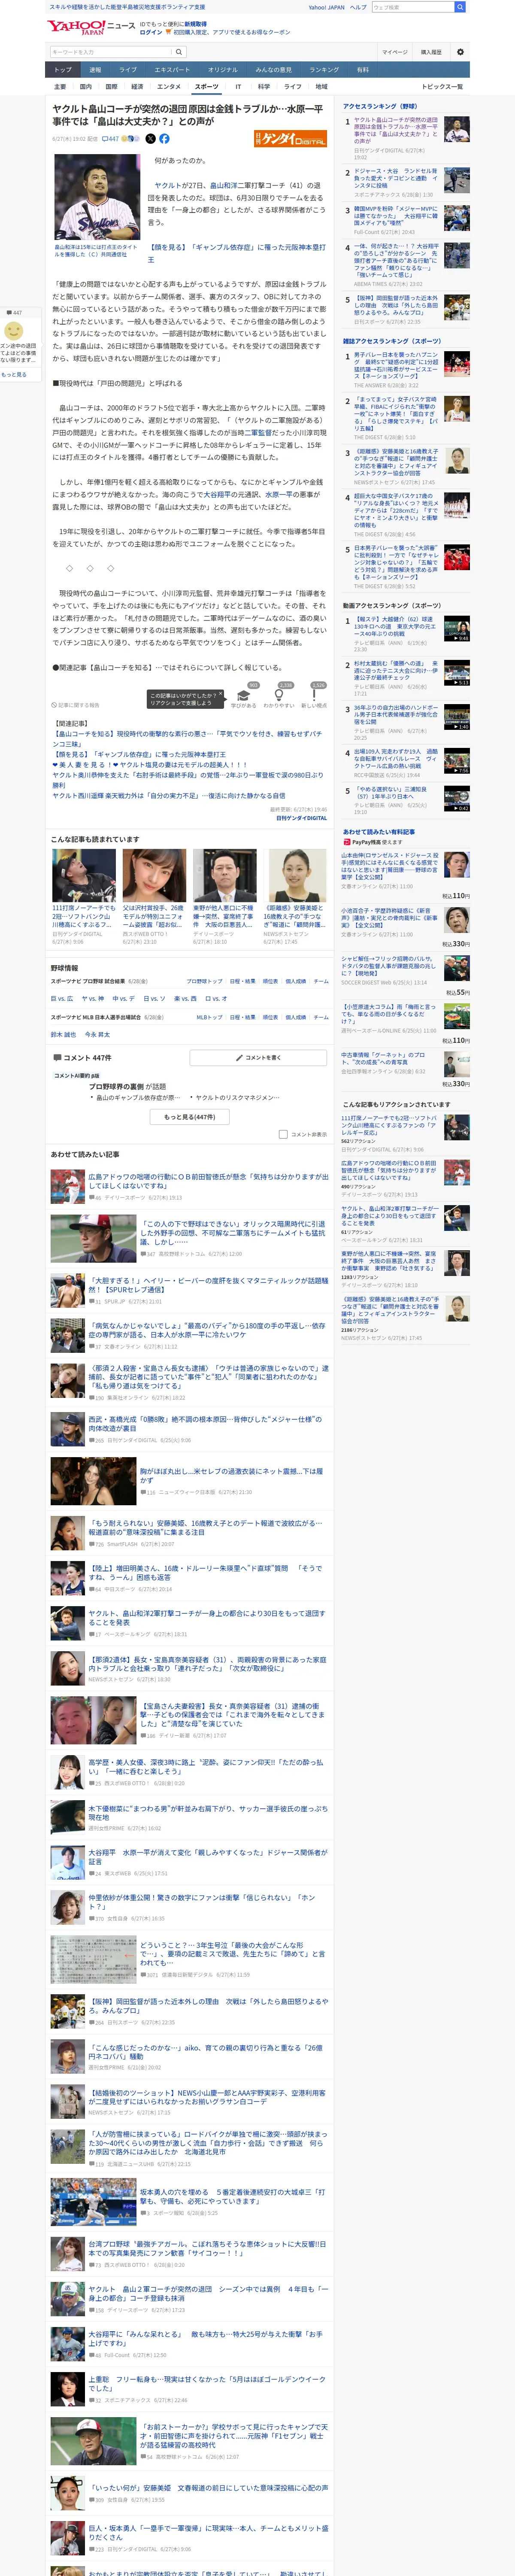This screenshot has width=515, height=2576.
Task: Open the ランキング tab
Action: (x=324, y=70)
